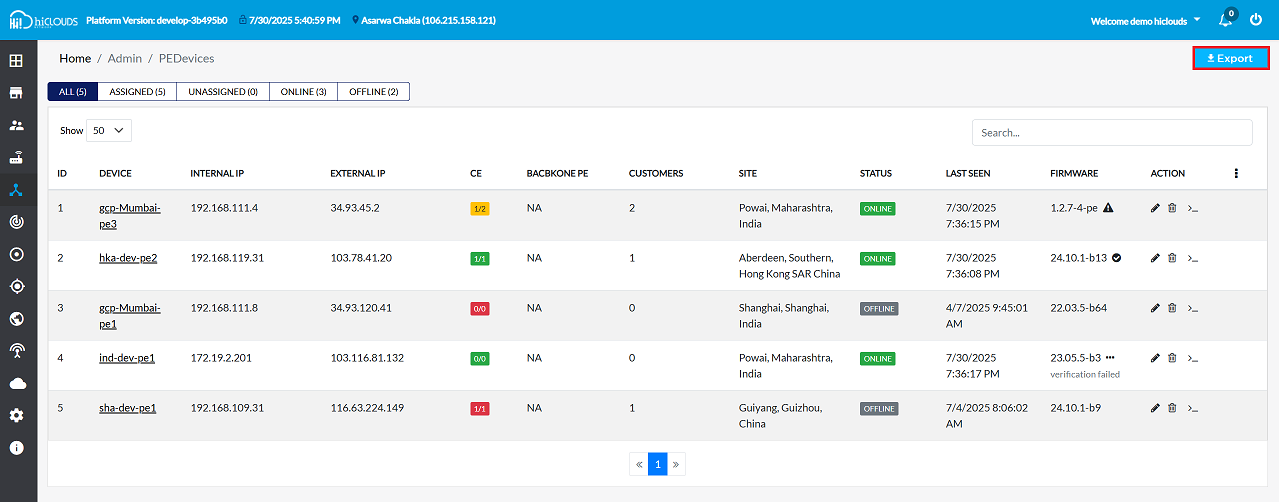This screenshot has height=502, width=1279.
Task: Switch to the ONLINE (3) tab
Action: pyautogui.click(x=303, y=92)
